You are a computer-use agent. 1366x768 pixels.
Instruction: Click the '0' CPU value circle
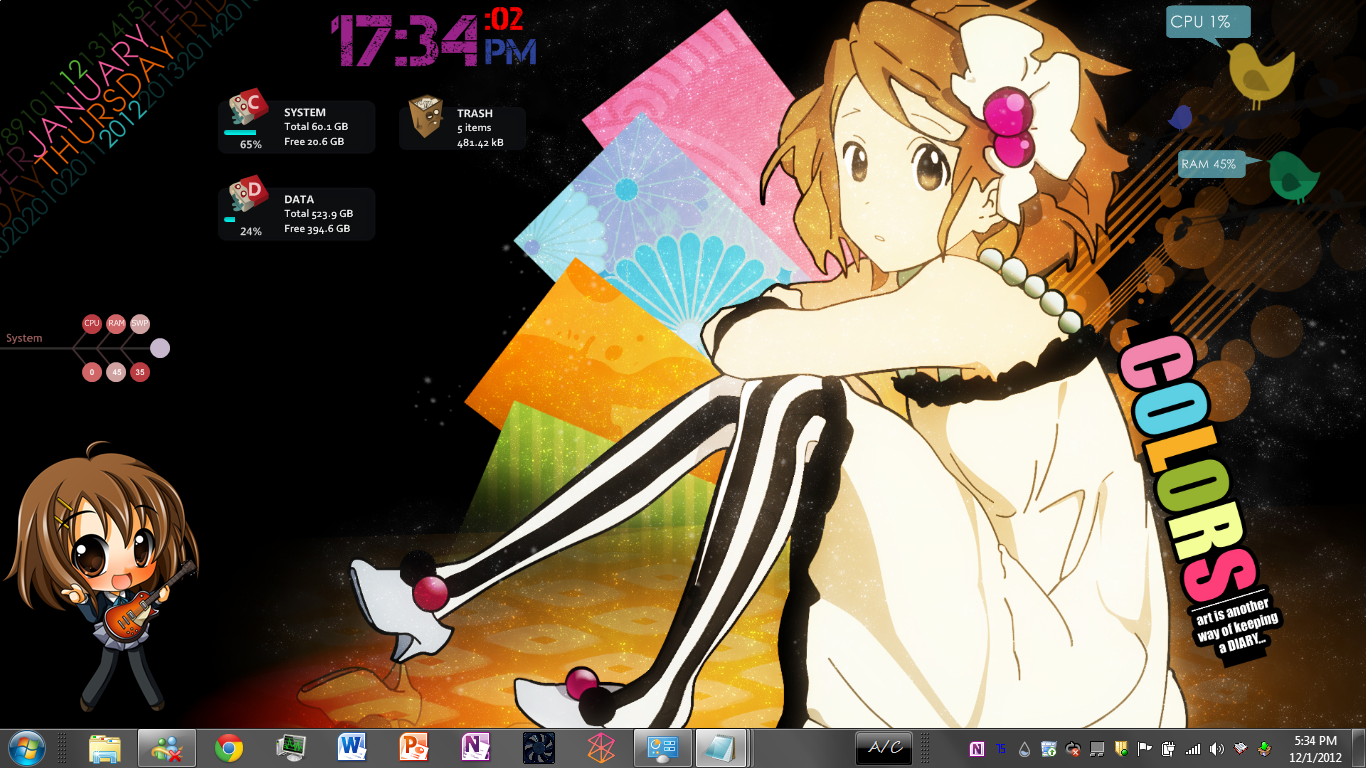tap(92, 373)
